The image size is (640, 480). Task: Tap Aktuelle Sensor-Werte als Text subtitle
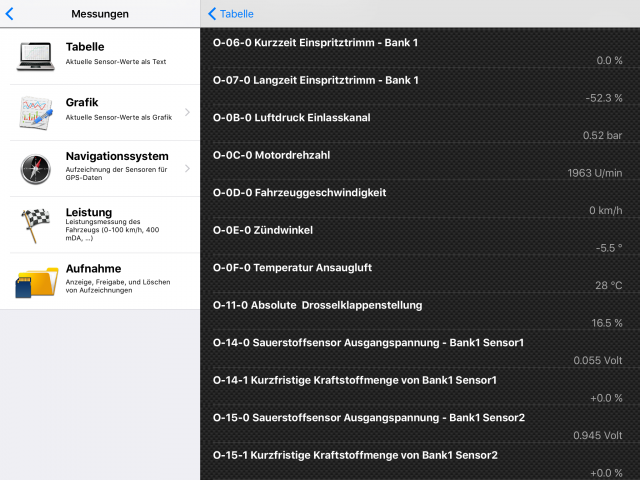coord(116,62)
